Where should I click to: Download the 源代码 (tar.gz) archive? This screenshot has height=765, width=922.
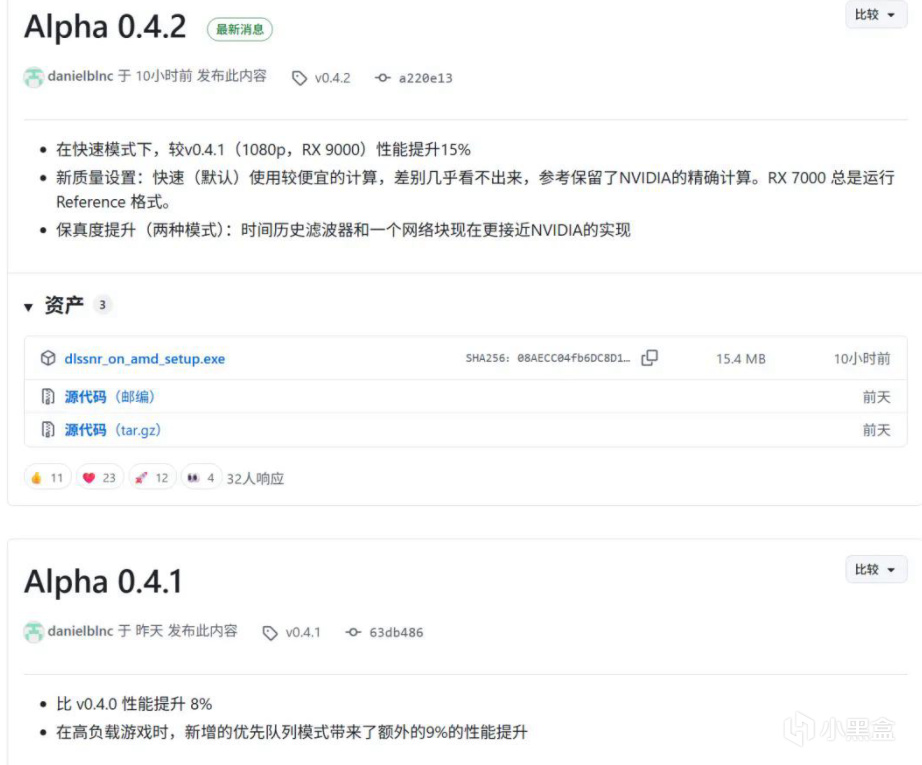(x=113, y=430)
